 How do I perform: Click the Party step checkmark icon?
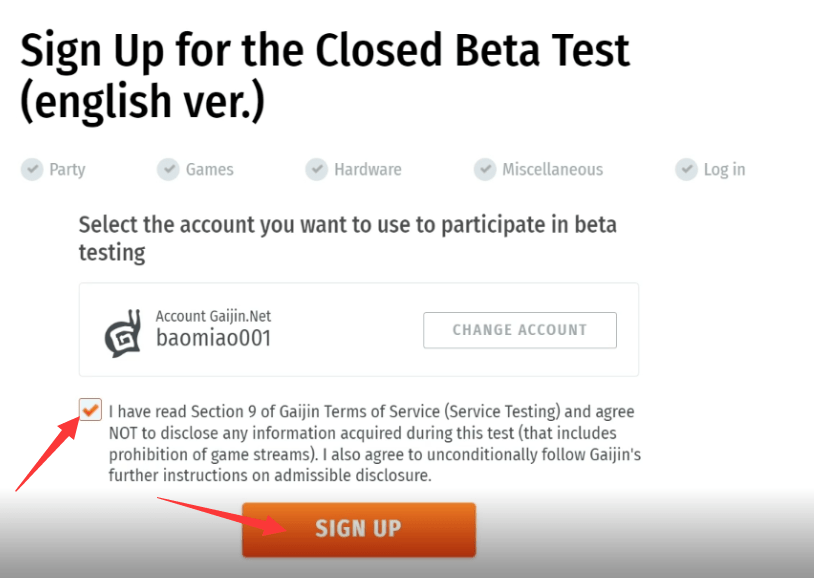pyautogui.click(x=32, y=169)
